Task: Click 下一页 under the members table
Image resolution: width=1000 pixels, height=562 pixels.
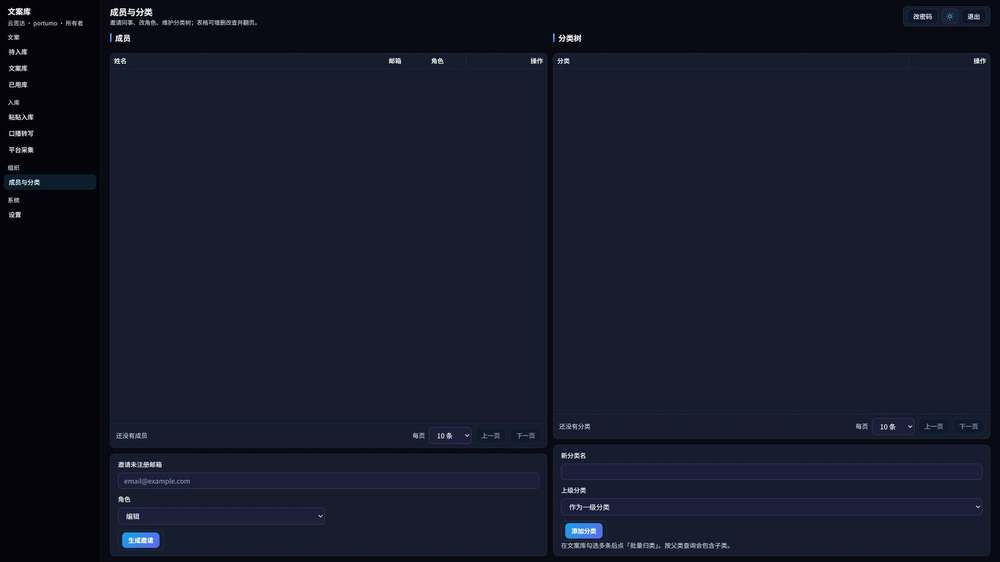Action: pyautogui.click(x=526, y=436)
